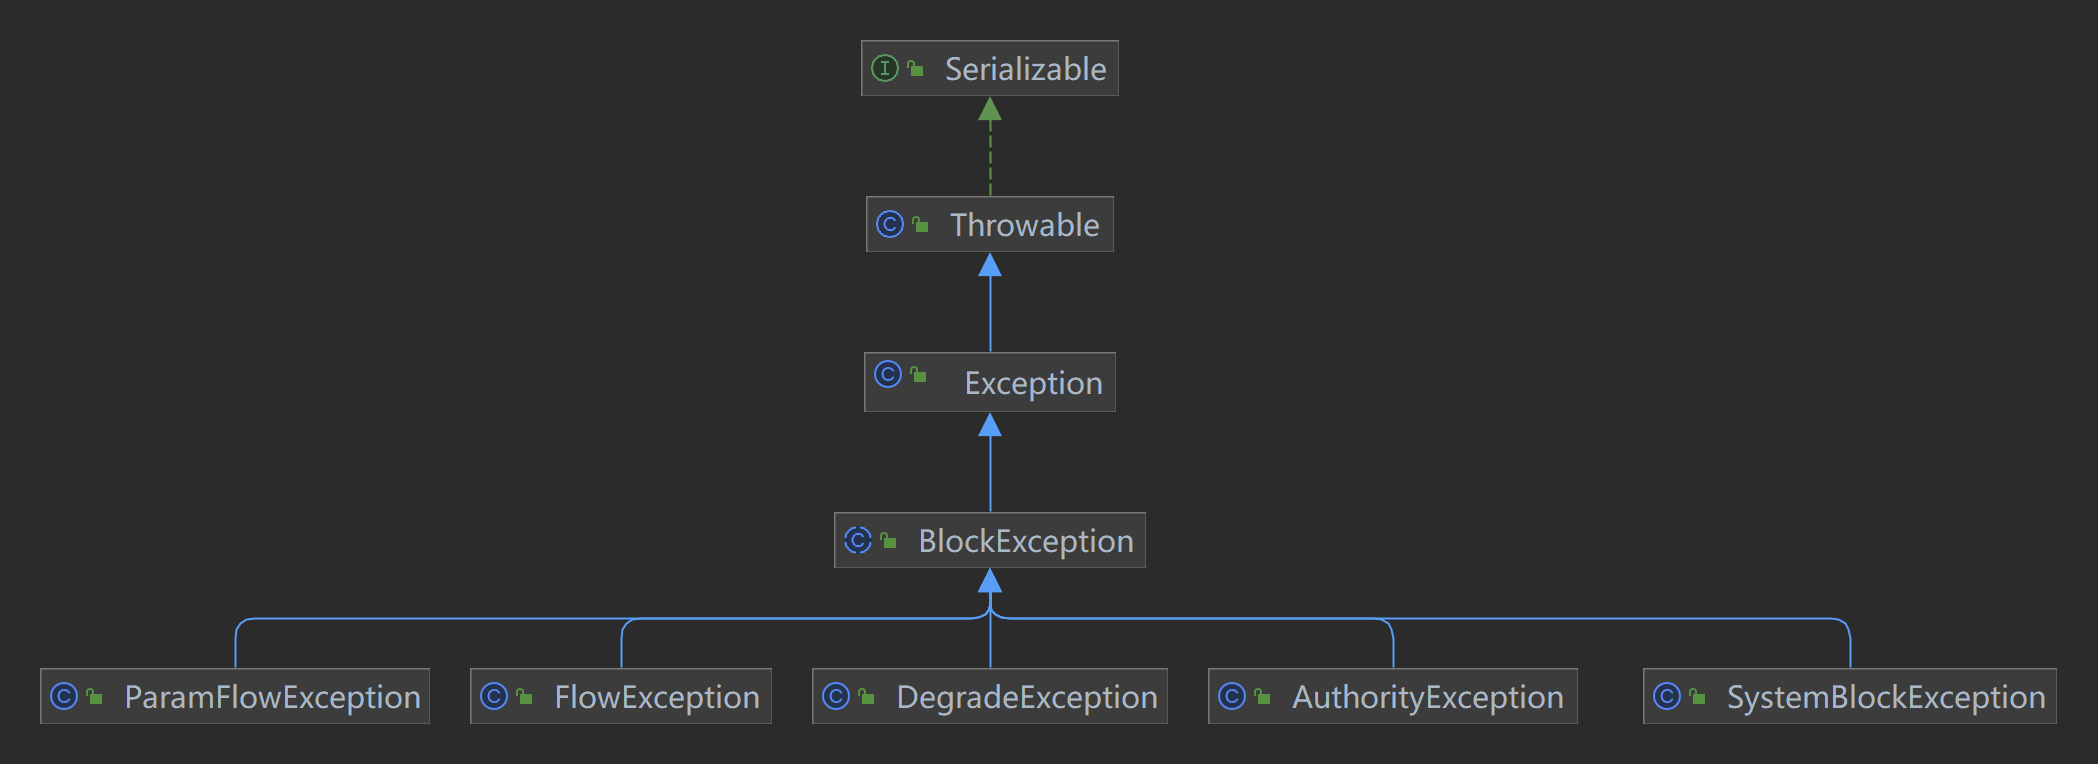Click the class icon beside Throwable
Image resolution: width=2098 pixels, height=764 pixels.
[890, 224]
